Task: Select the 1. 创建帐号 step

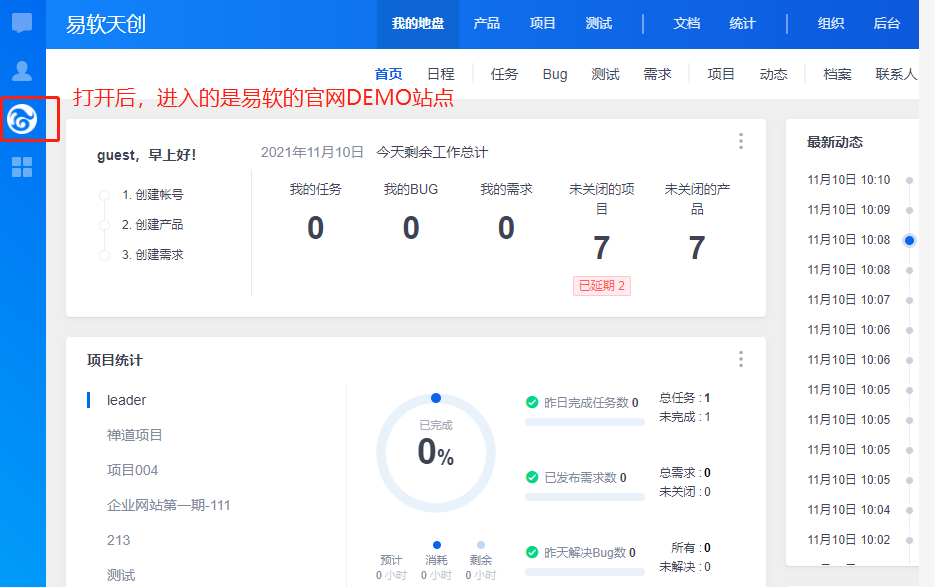Action: click(152, 195)
